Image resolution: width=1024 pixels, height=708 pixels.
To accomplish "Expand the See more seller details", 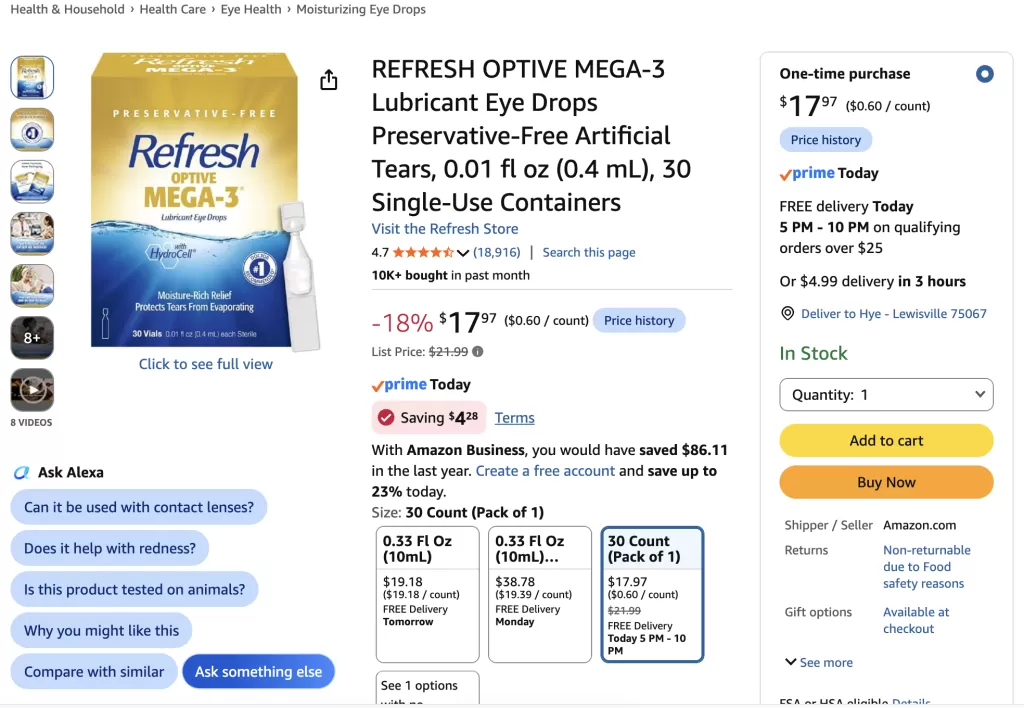I will [x=819, y=662].
